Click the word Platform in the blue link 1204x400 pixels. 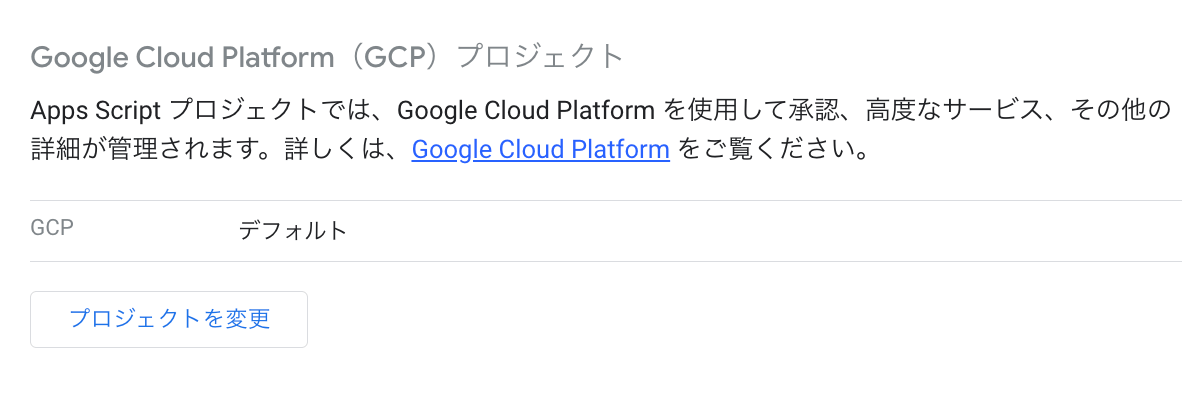621,150
